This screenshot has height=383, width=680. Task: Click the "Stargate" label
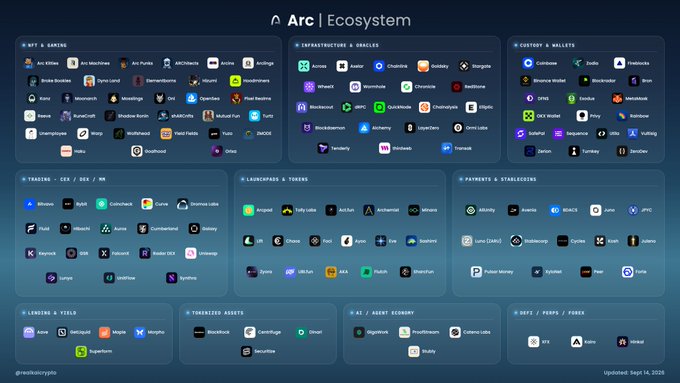click(x=481, y=66)
